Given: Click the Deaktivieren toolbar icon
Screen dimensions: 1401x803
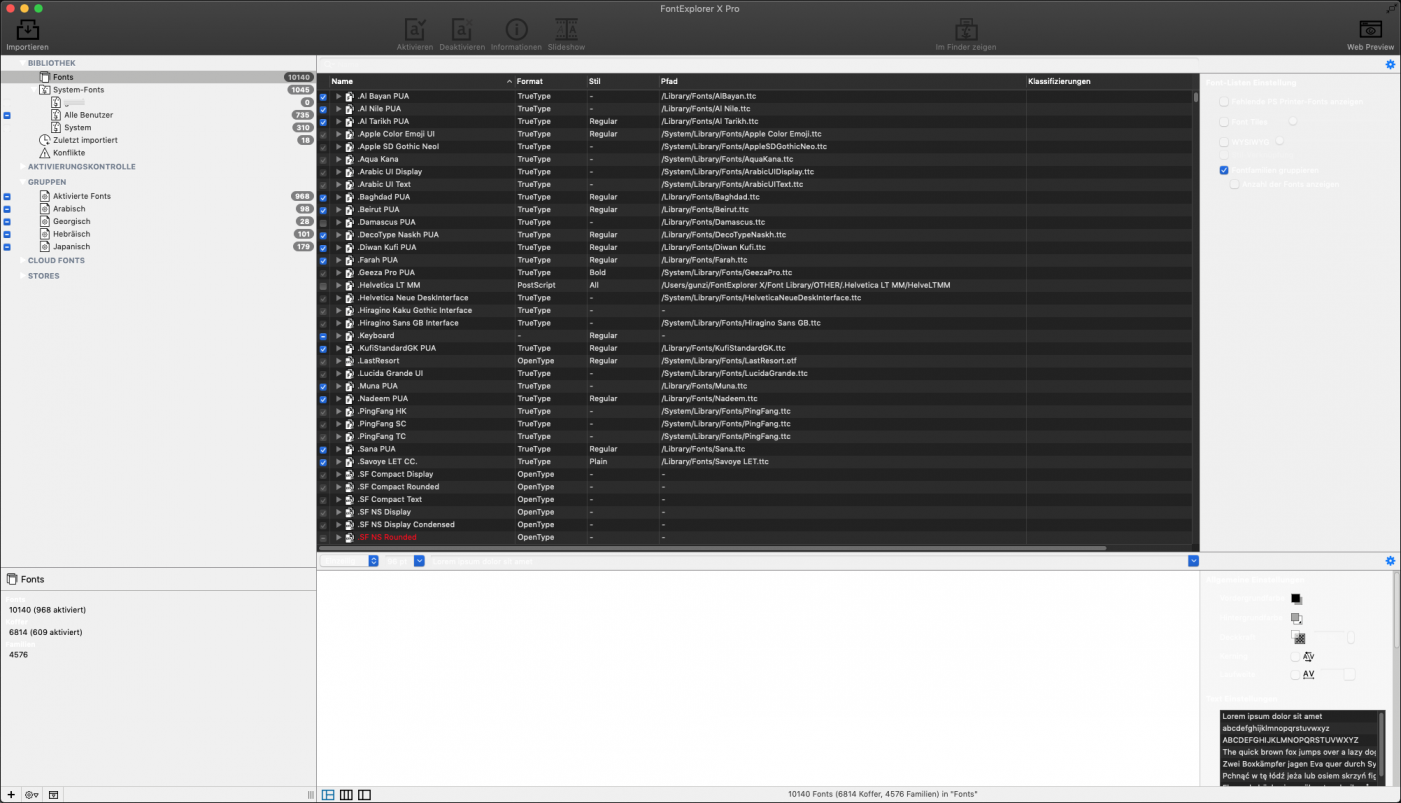Looking at the screenshot, I should click(x=461, y=30).
